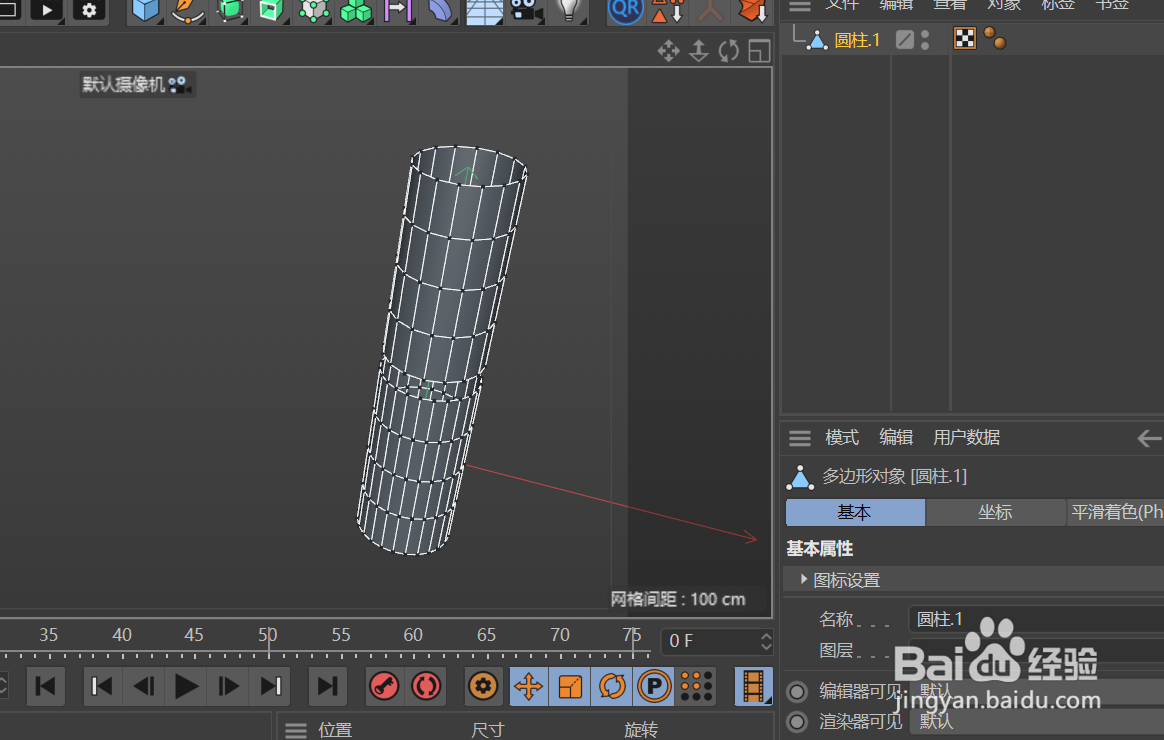The height and width of the screenshot is (740, 1164).
Task: Open the 文件 menu in Object Manager
Action: pos(842,4)
